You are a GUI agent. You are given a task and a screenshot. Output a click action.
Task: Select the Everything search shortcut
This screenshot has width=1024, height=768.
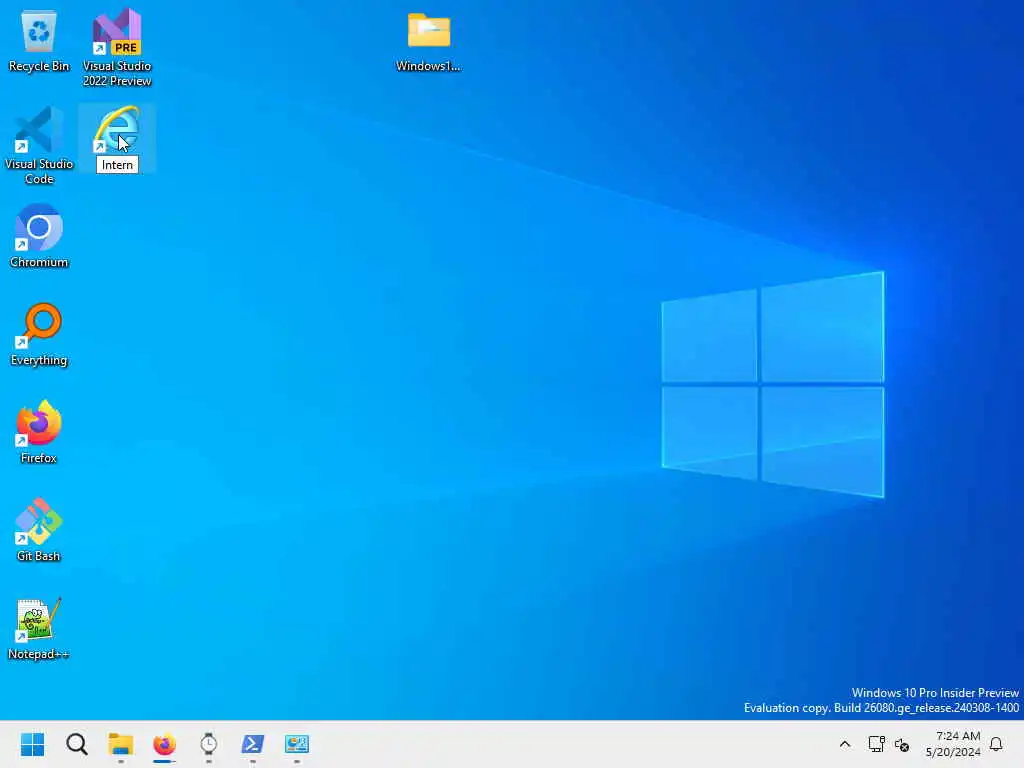pyautogui.click(x=39, y=334)
